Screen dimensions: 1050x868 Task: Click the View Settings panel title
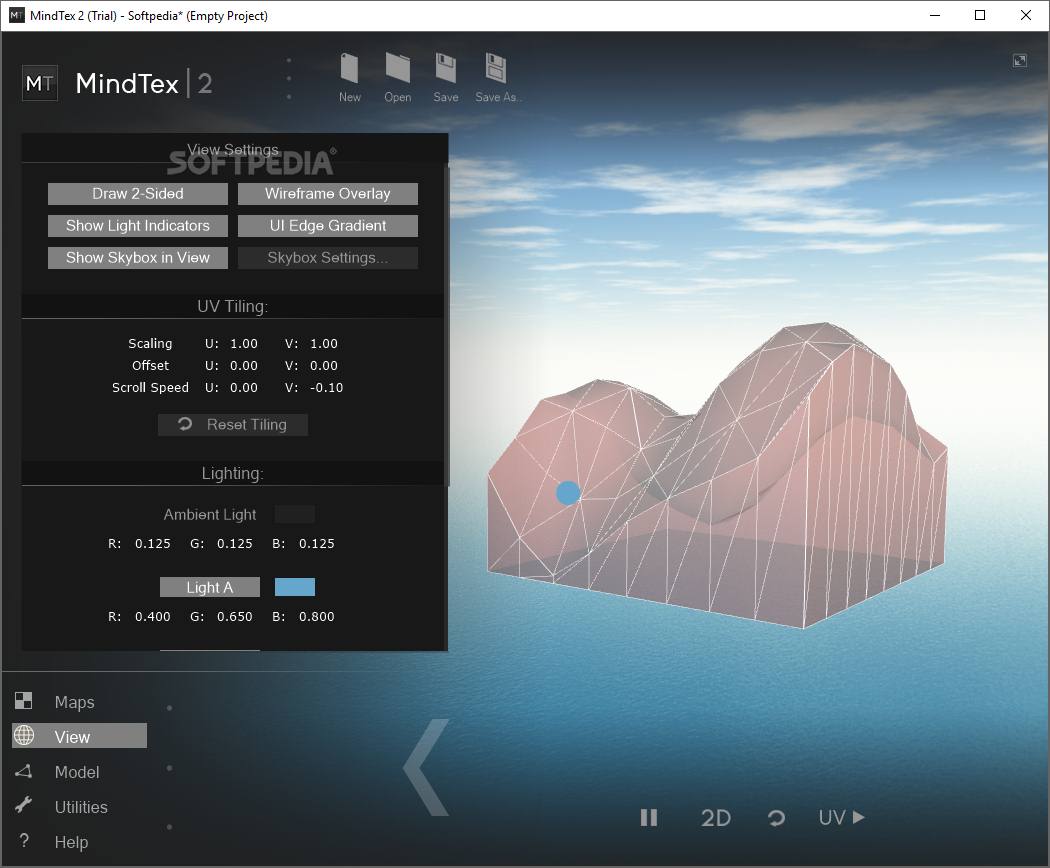pos(232,149)
